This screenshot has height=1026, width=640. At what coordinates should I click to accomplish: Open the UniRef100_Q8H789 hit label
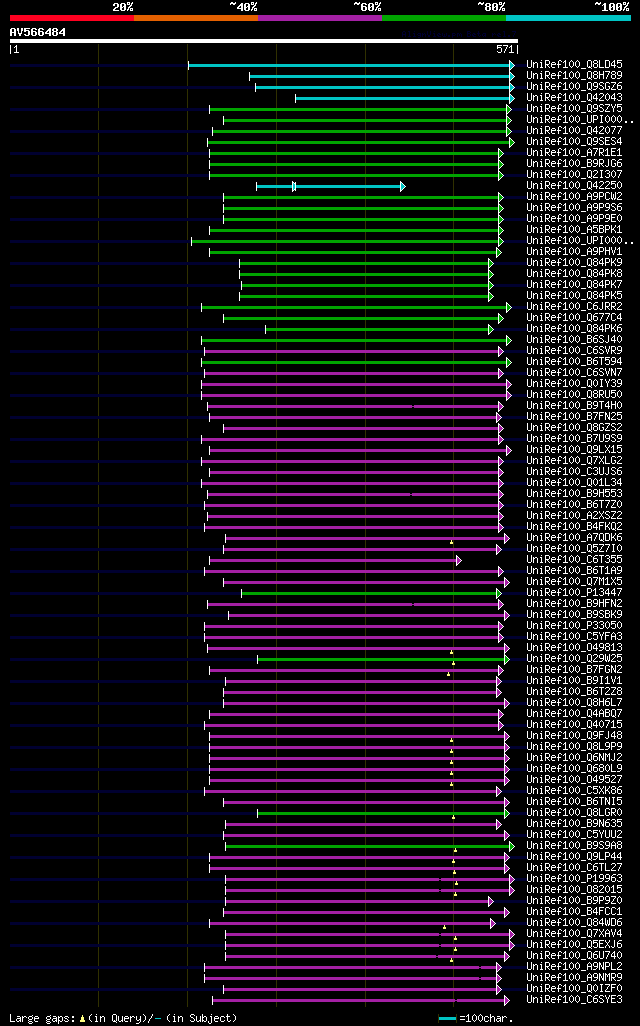575,76
